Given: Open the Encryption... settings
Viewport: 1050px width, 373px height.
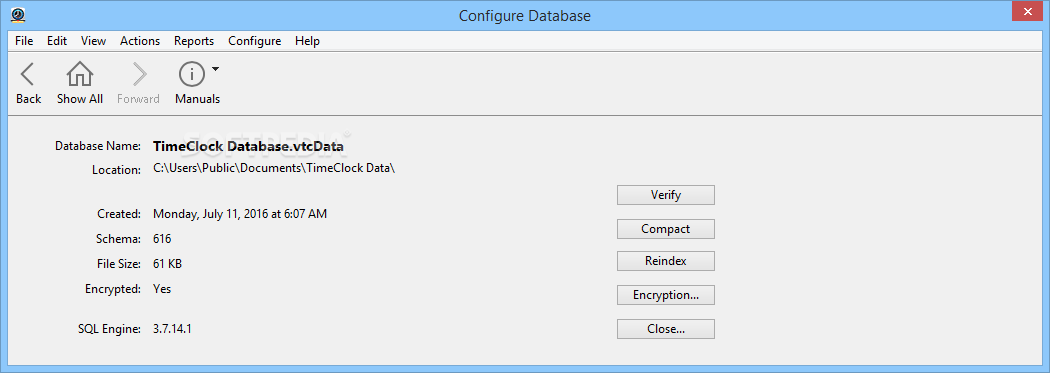Looking at the screenshot, I should click(666, 295).
